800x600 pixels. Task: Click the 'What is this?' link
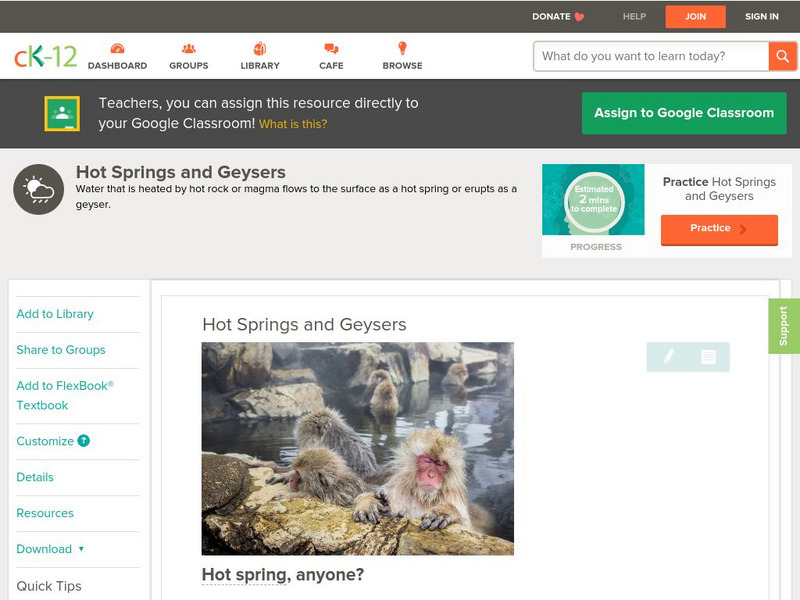click(293, 124)
